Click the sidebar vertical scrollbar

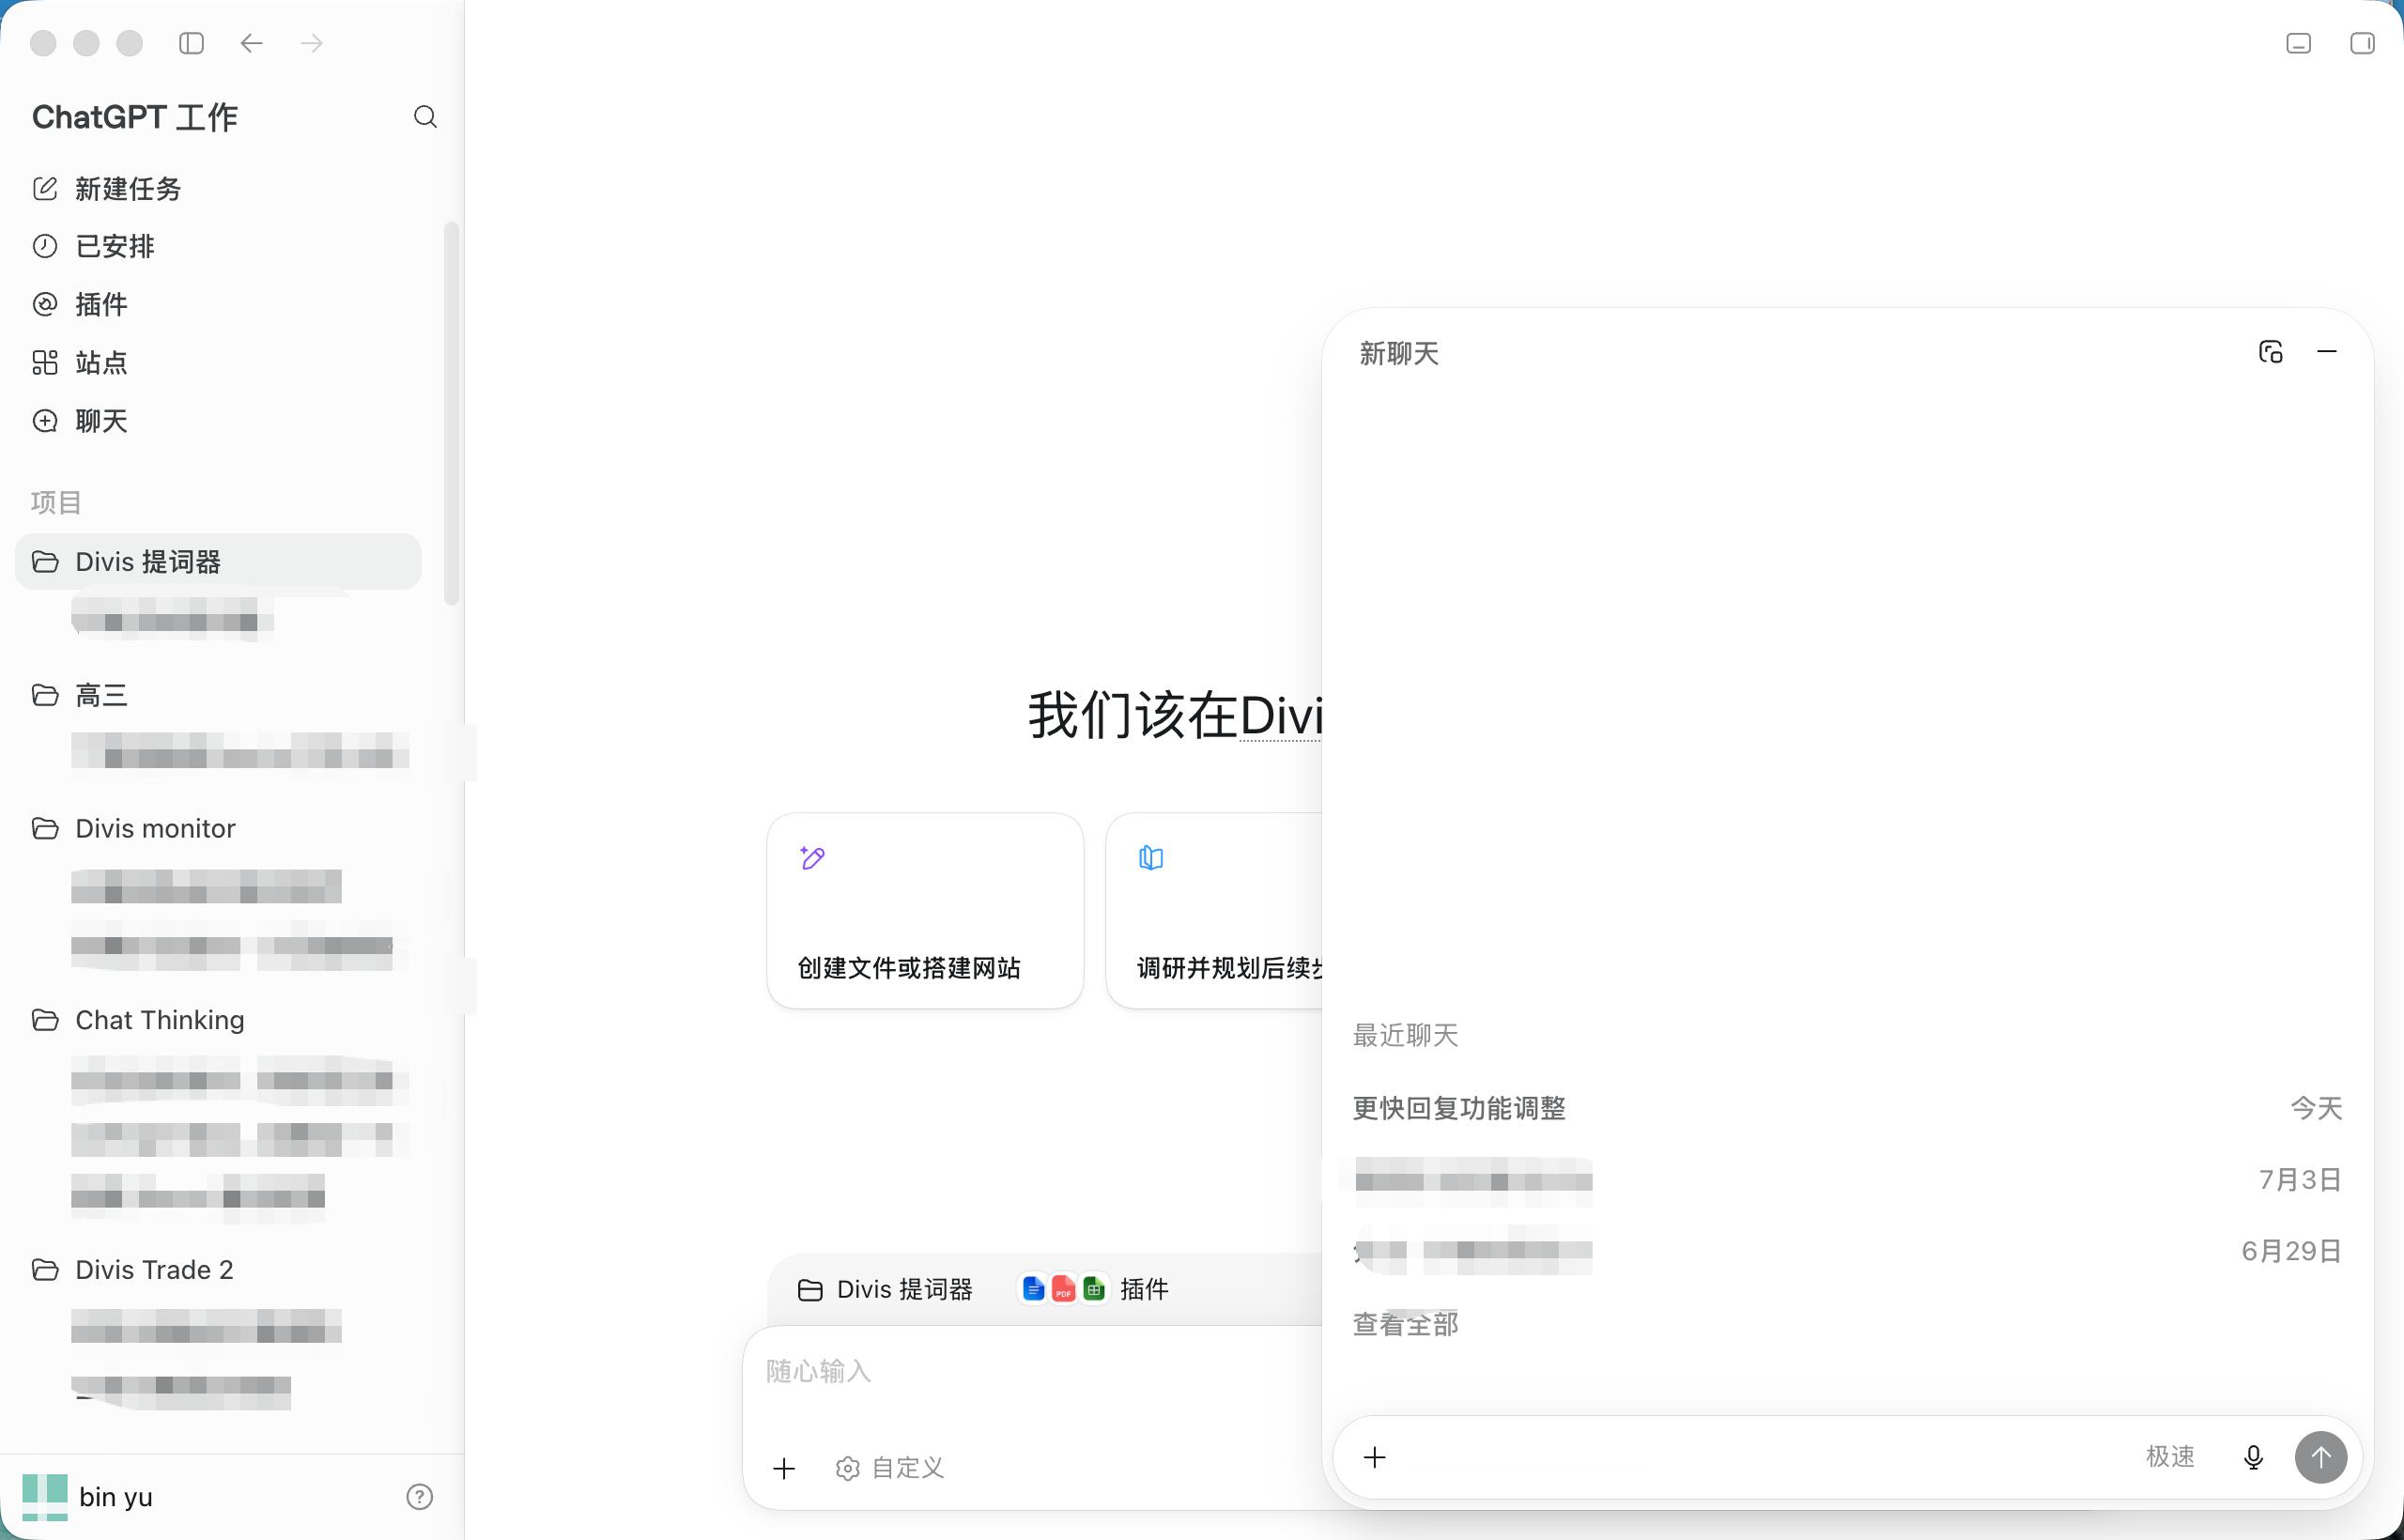coord(451,413)
